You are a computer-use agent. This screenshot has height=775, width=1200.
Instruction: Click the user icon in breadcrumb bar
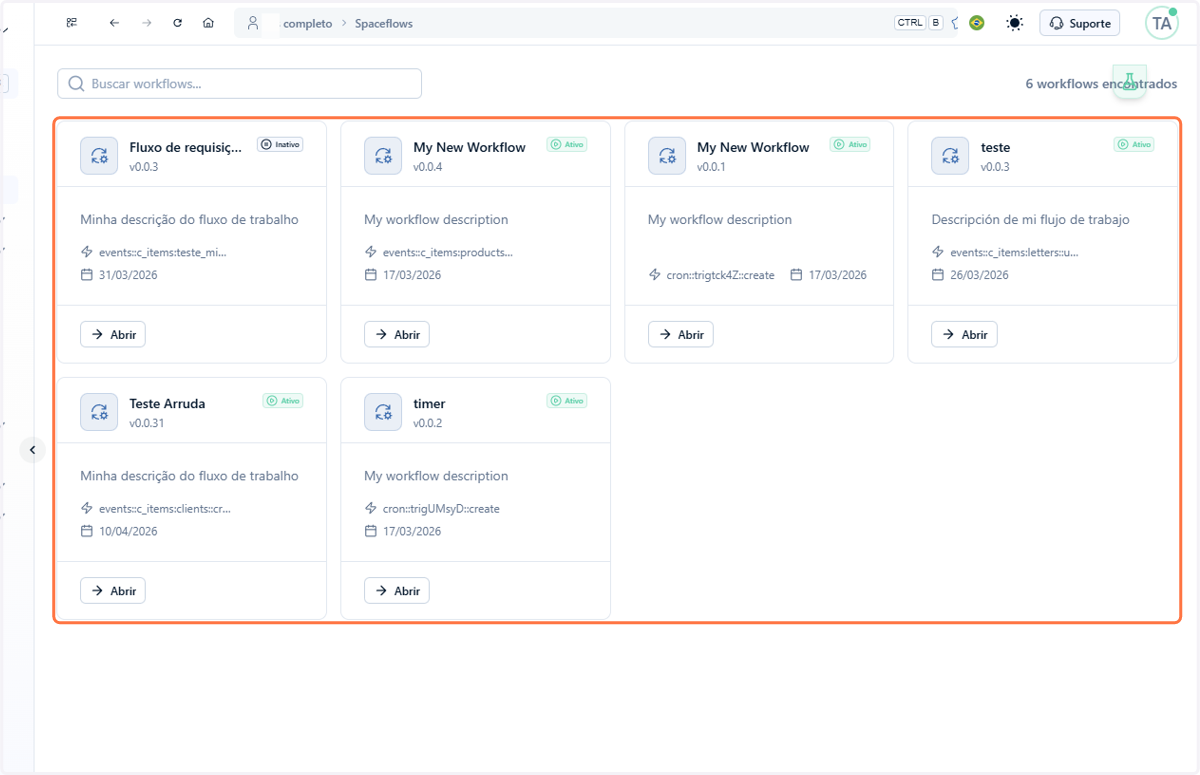253,22
